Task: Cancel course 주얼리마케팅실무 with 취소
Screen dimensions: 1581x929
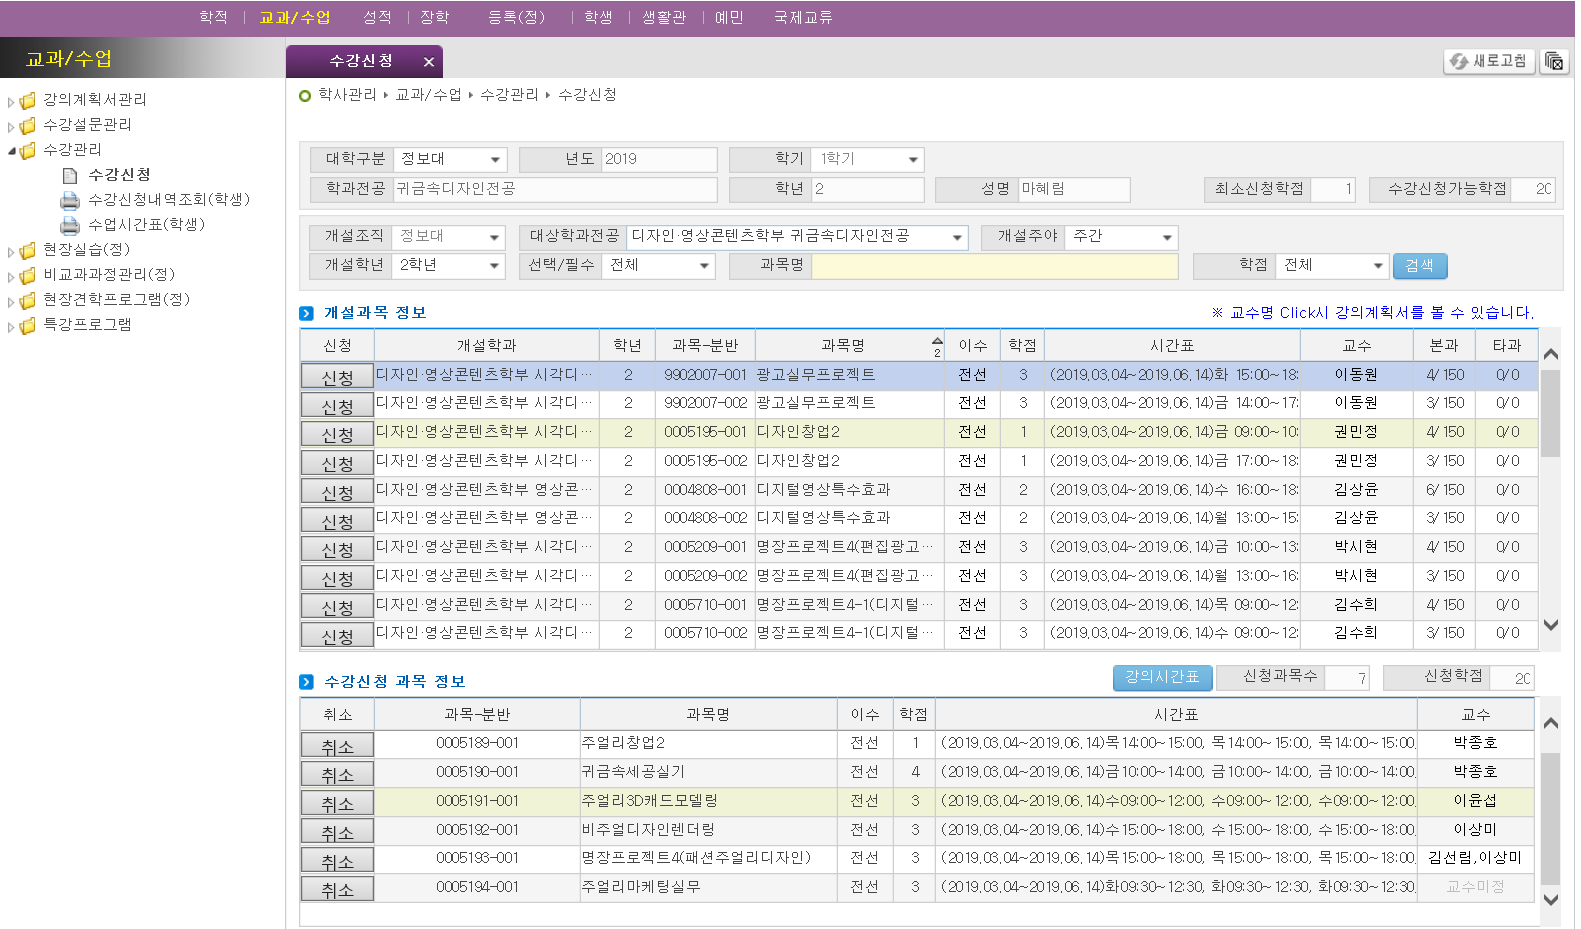Action: click(x=337, y=889)
